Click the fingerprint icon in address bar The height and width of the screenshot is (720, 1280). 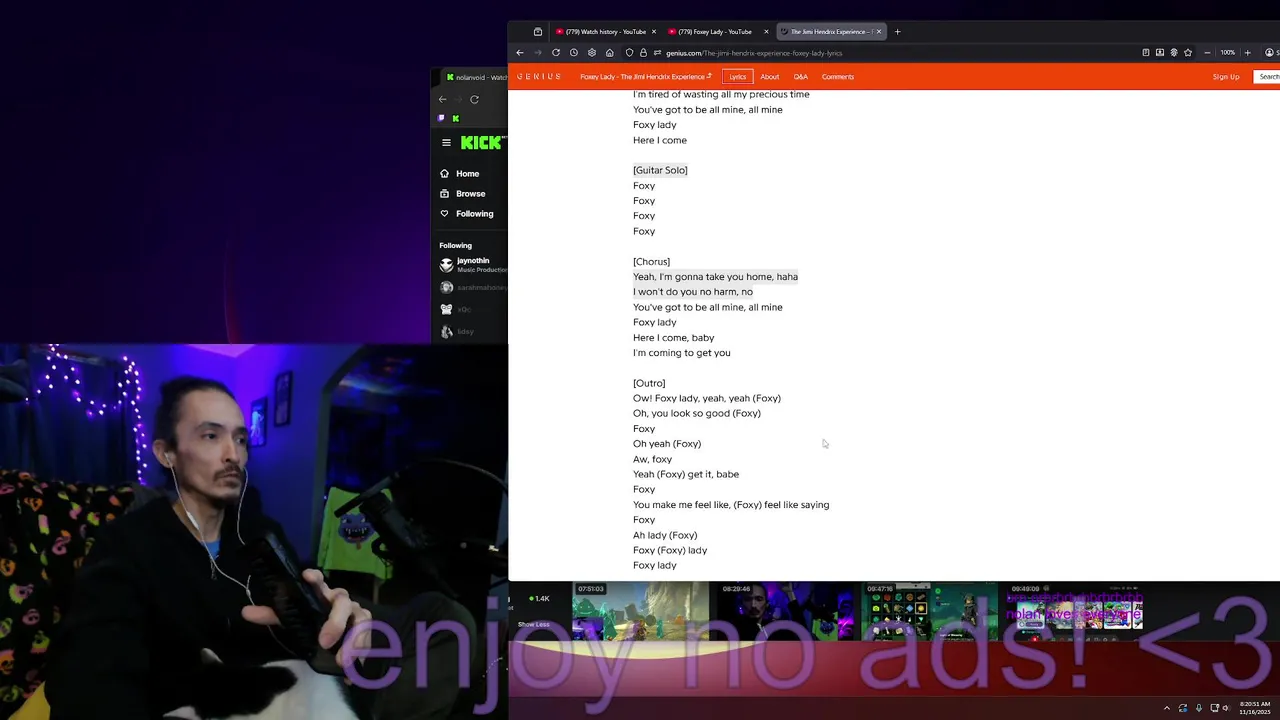tap(1174, 53)
